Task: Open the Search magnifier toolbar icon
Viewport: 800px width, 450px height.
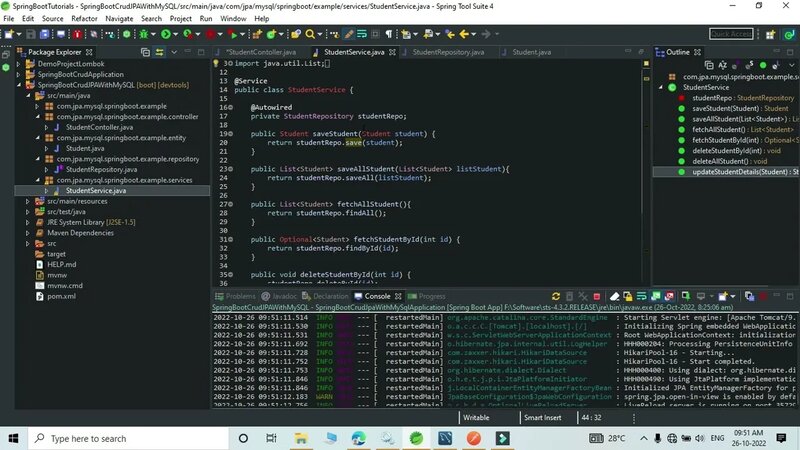Action: coord(310,34)
